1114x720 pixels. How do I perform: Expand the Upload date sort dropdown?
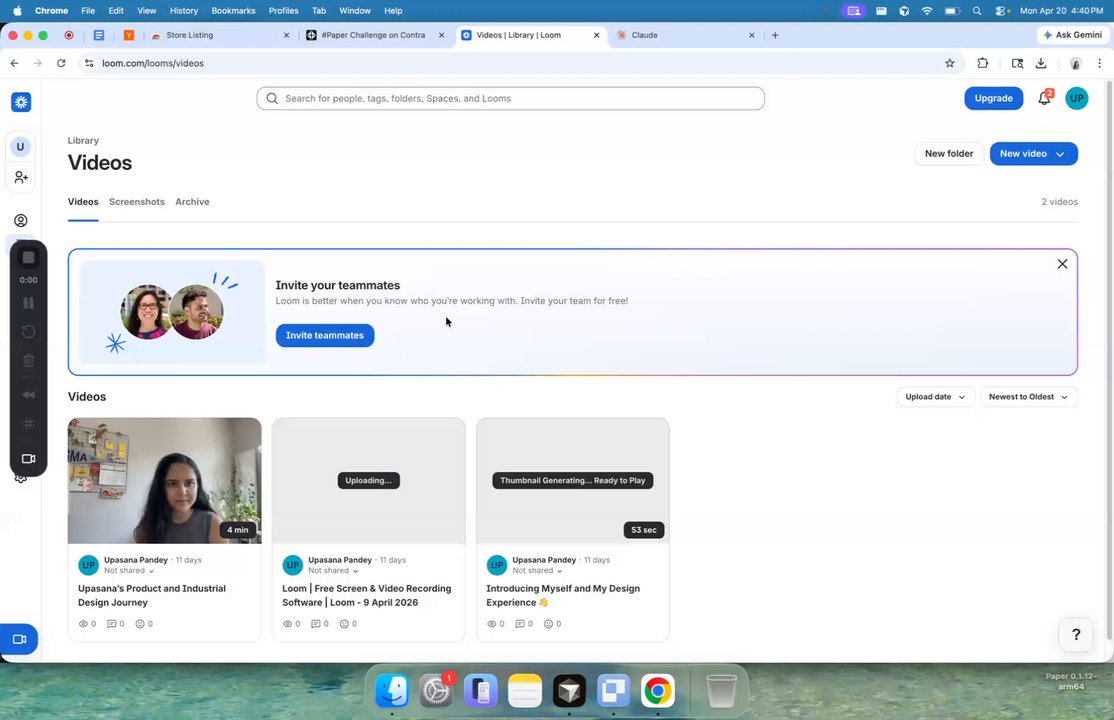935,397
